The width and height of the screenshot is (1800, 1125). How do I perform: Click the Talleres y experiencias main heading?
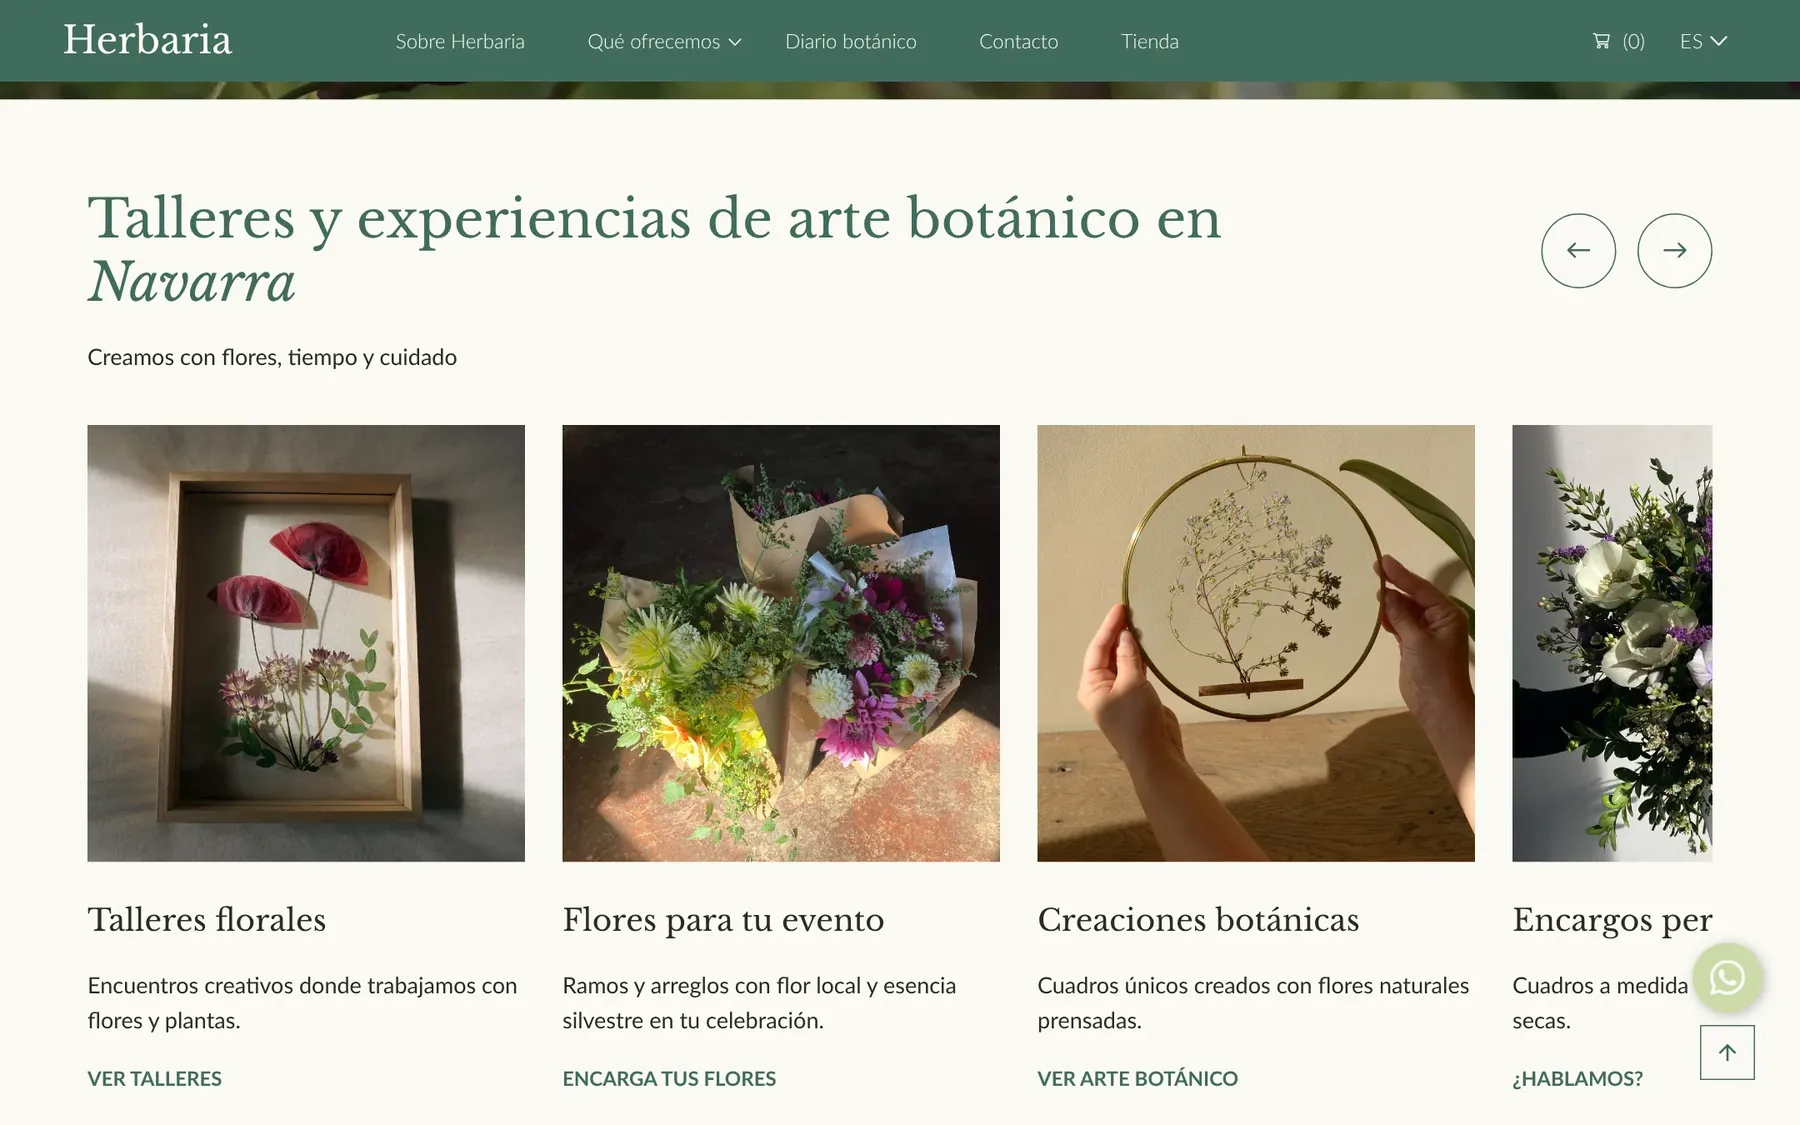coord(654,249)
